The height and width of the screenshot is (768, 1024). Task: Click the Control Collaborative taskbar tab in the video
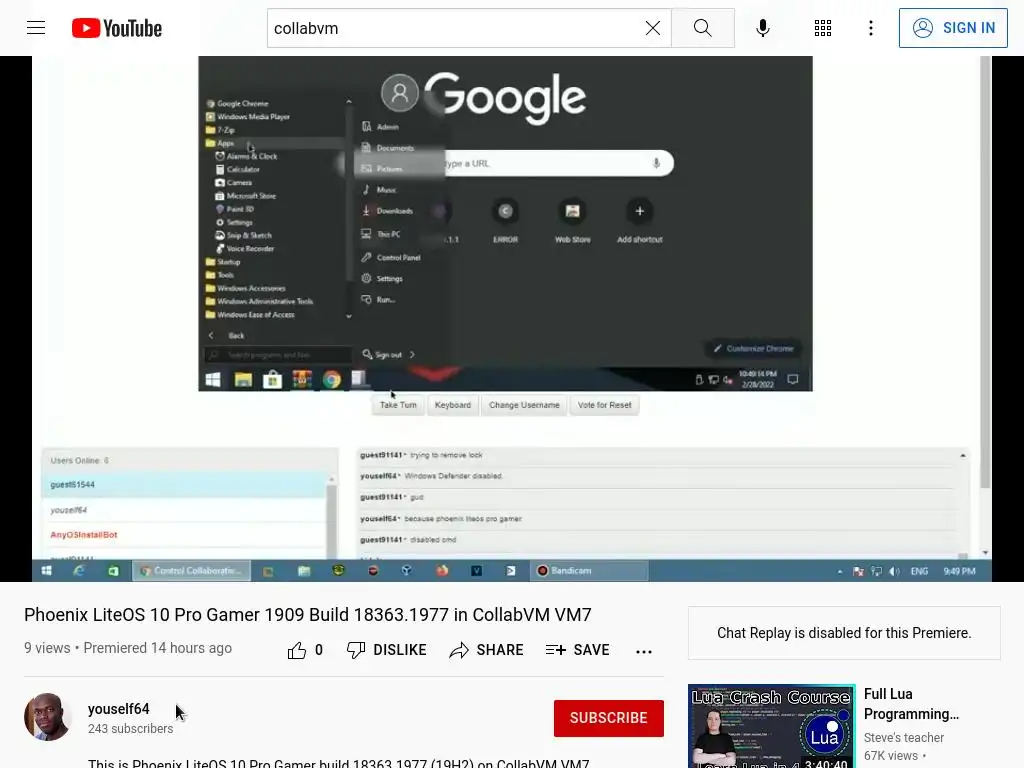point(191,571)
